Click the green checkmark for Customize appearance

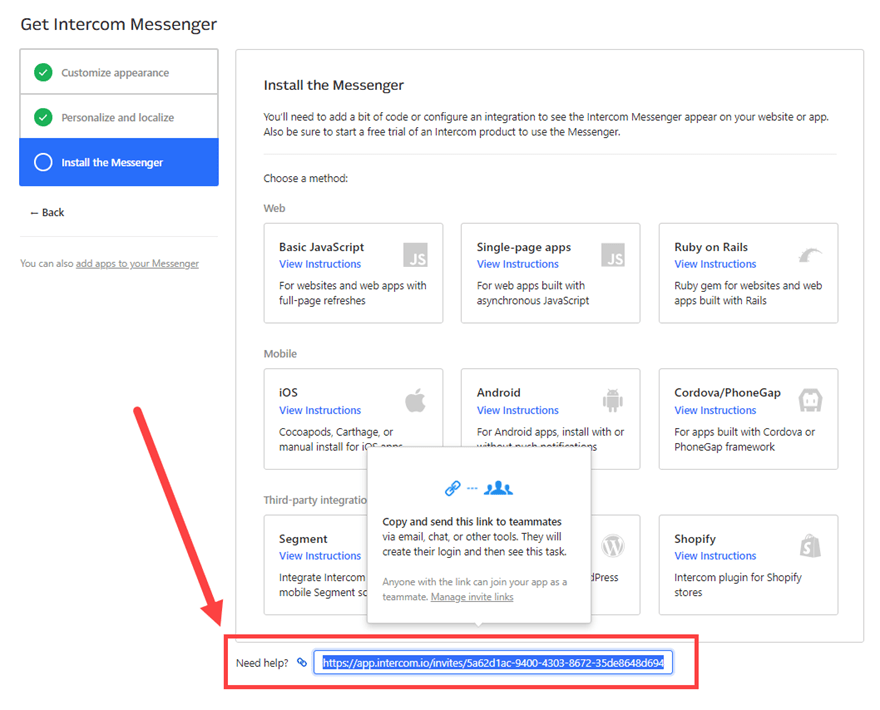43,71
